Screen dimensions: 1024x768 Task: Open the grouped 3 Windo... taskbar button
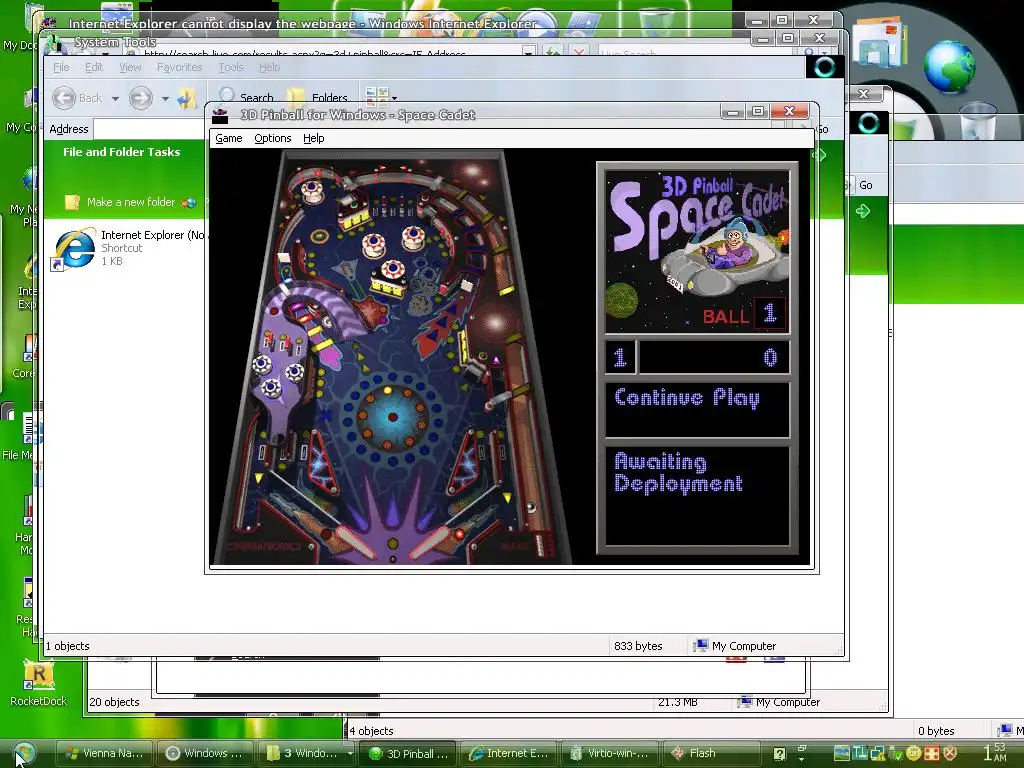[x=305, y=753]
